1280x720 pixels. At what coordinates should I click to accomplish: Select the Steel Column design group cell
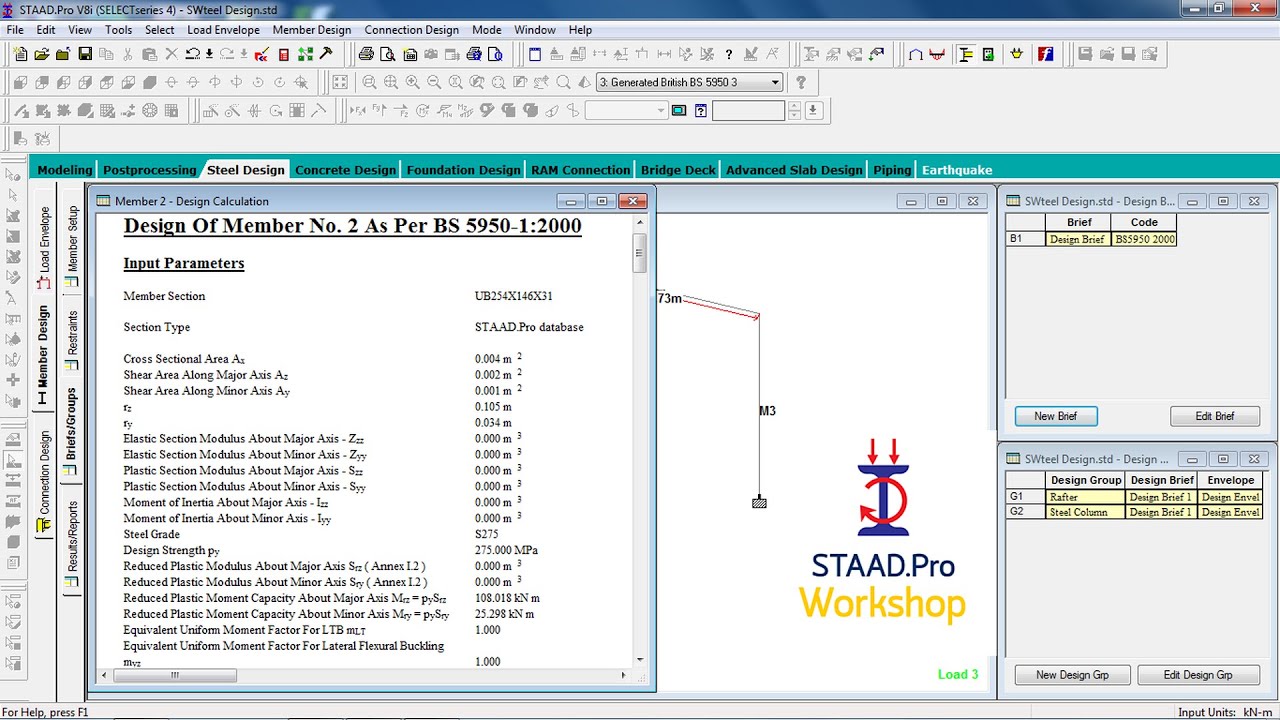[1085, 512]
